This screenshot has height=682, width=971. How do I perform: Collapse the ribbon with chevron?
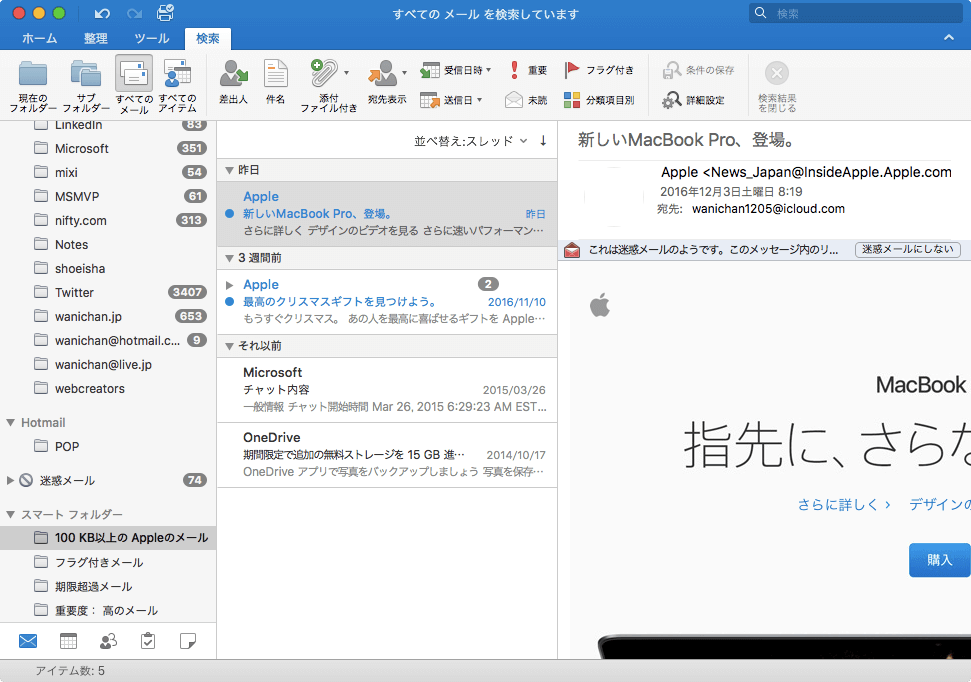949,38
